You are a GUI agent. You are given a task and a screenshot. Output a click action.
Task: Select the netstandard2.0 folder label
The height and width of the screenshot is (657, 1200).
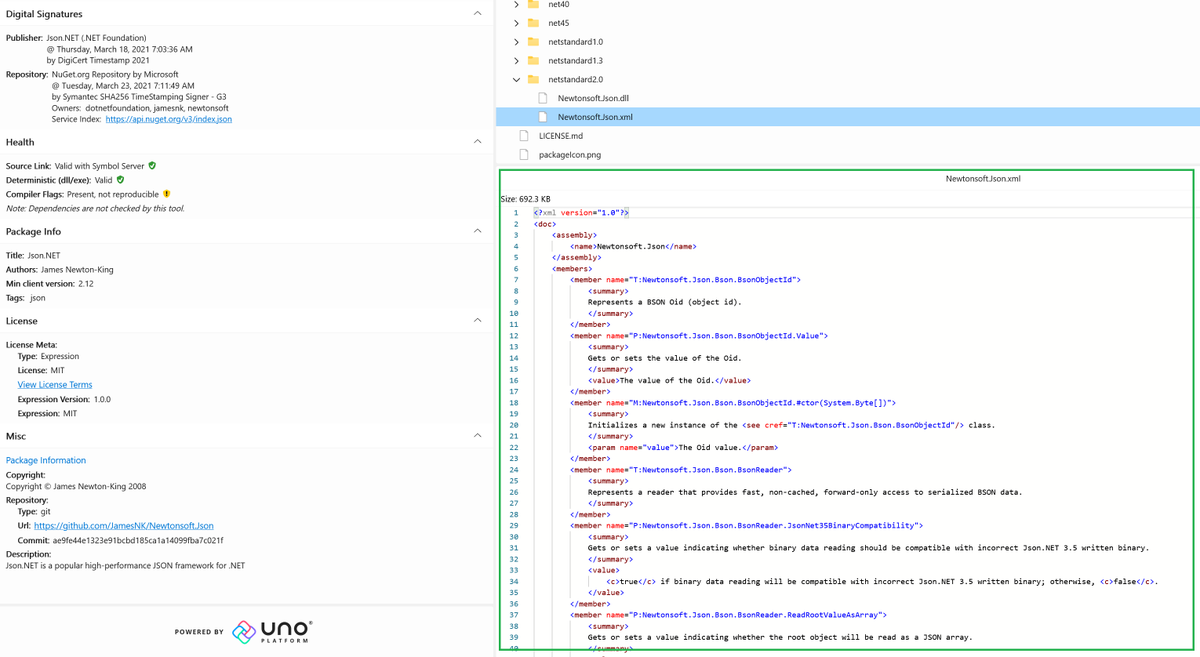(576, 80)
